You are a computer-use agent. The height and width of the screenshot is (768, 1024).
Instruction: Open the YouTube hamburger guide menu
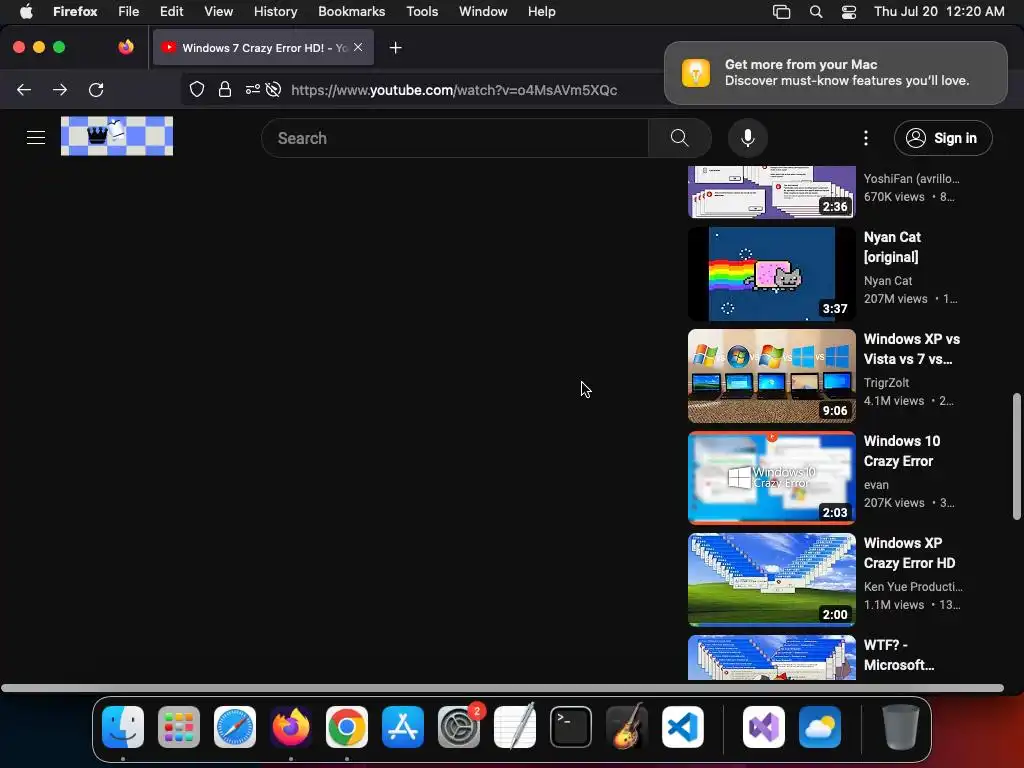pyautogui.click(x=36, y=138)
